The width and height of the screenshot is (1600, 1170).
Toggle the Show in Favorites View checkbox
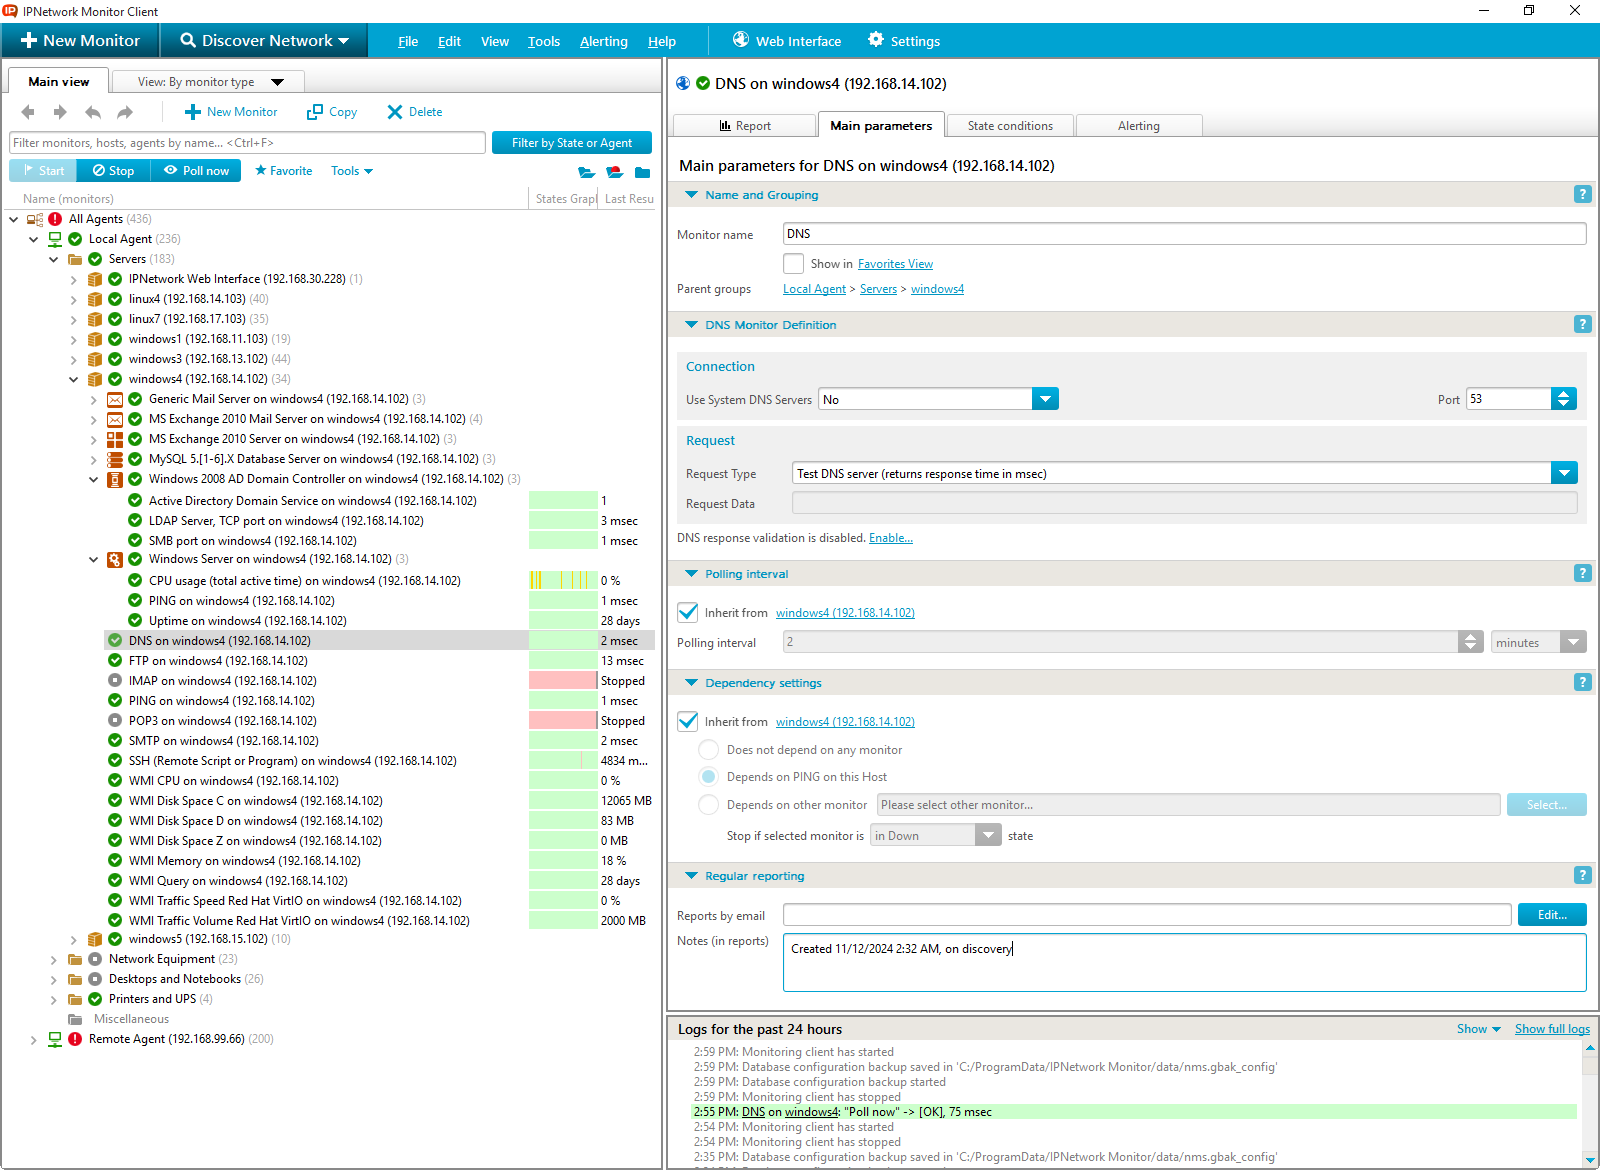(793, 263)
